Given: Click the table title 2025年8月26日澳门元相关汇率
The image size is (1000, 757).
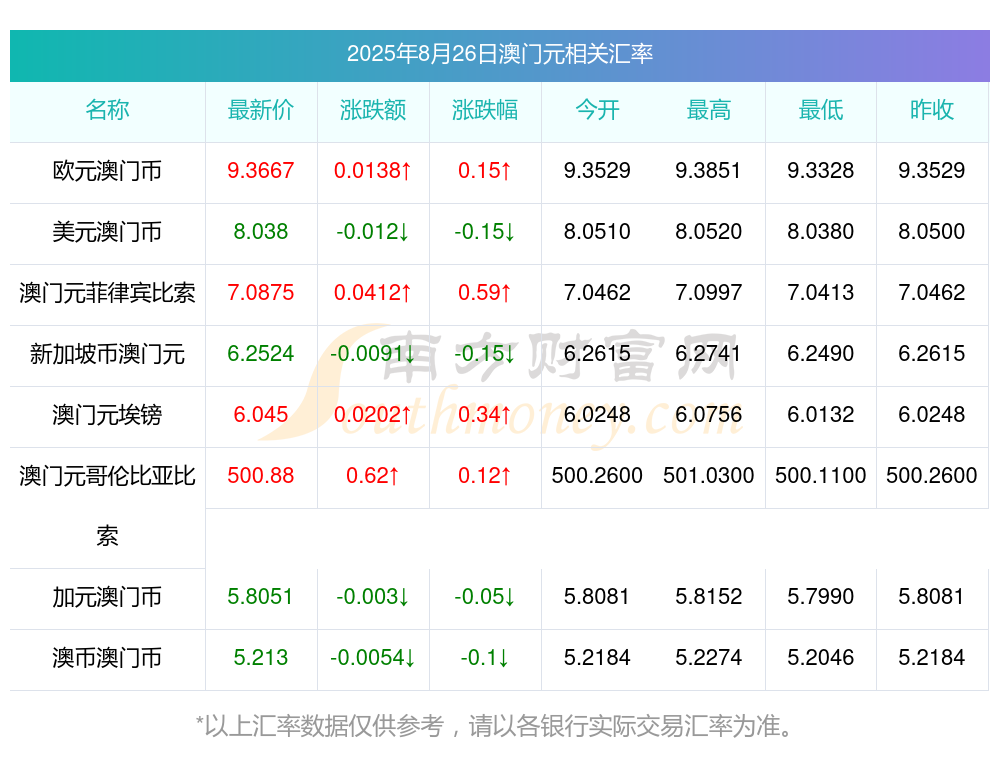Looking at the screenshot, I should [x=499, y=54].
